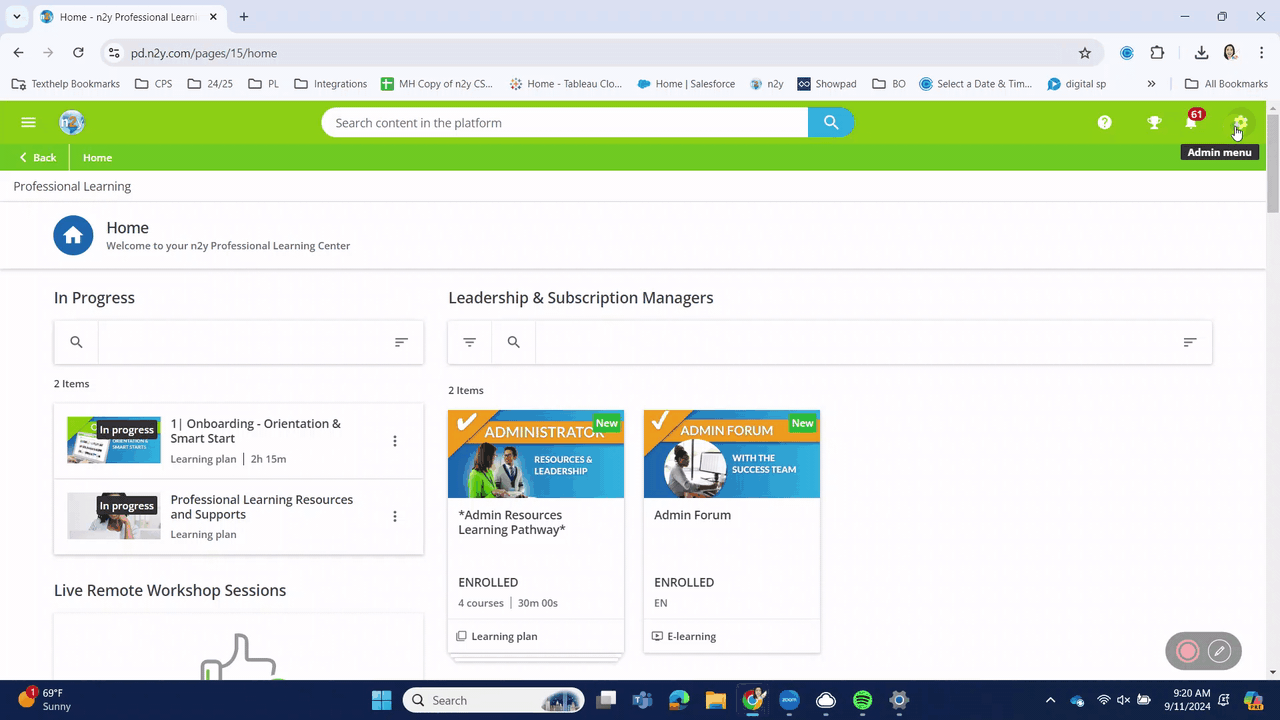1280x720 pixels.
Task: Open the Admin menu gear icon
Action: tap(1240, 123)
